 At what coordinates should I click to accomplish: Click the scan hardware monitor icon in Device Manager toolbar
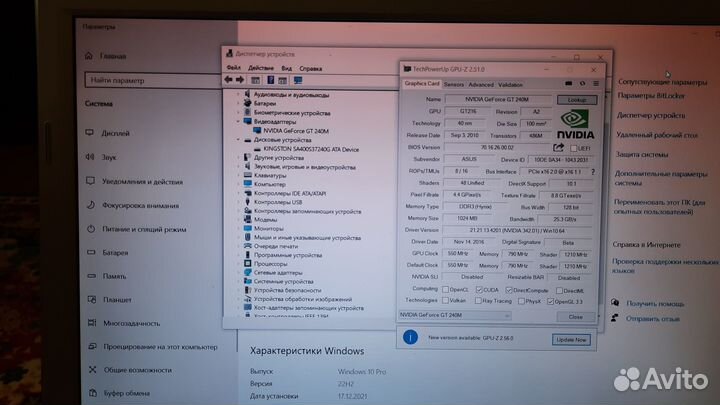click(298, 80)
